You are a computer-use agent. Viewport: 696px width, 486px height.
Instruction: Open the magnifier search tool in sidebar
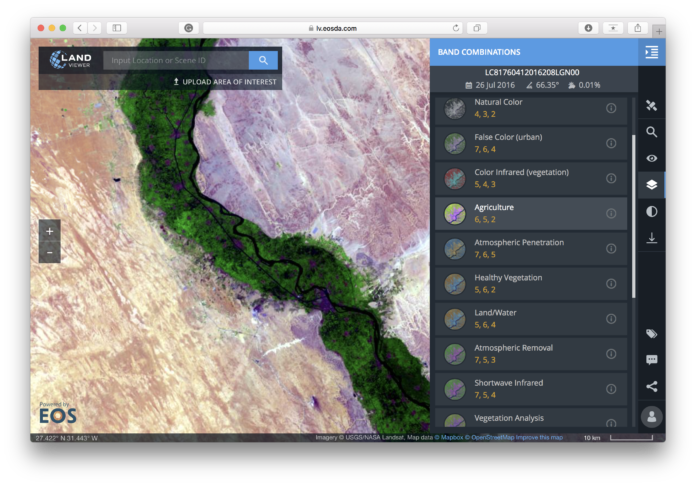(651, 131)
